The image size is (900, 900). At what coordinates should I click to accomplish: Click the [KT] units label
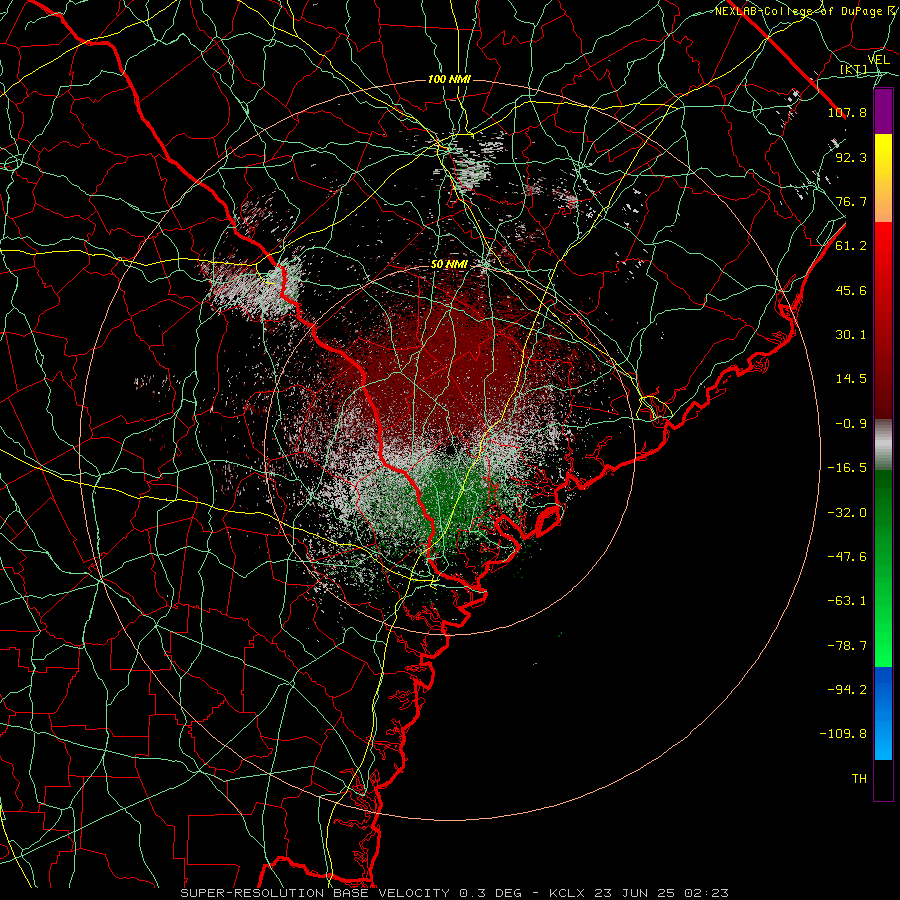[854, 69]
